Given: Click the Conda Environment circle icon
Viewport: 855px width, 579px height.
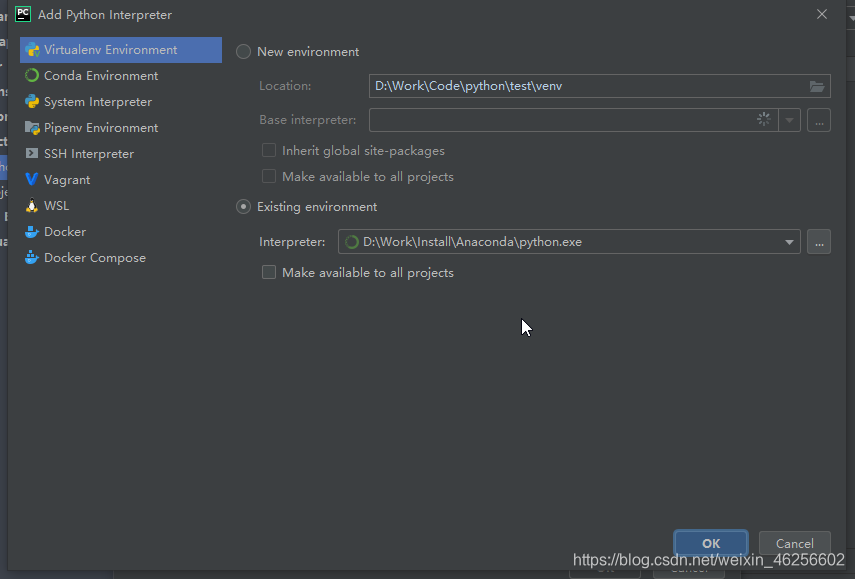Looking at the screenshot, I should [x=32, y=75].
